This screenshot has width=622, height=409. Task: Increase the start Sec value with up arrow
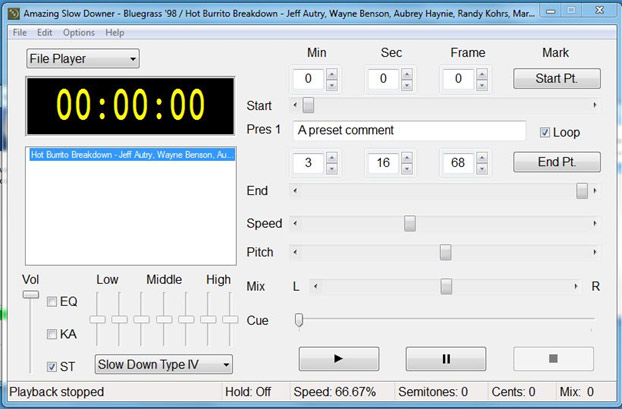(407, 74)
